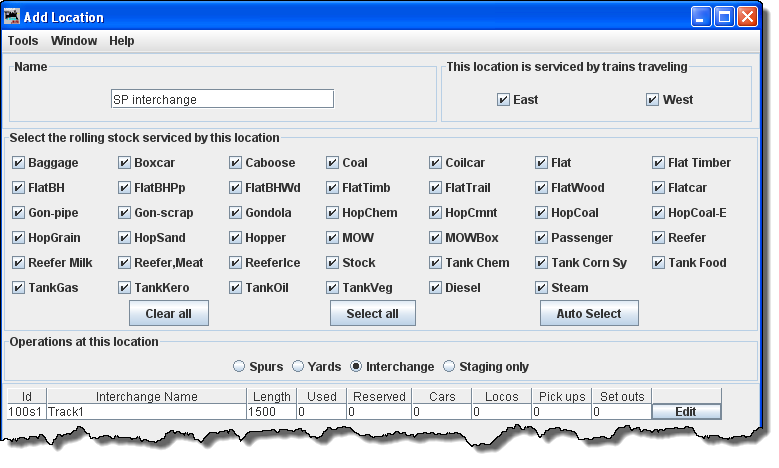Click the Interchange Name column header
The image size is (779, 468).
tap(146, 397)
